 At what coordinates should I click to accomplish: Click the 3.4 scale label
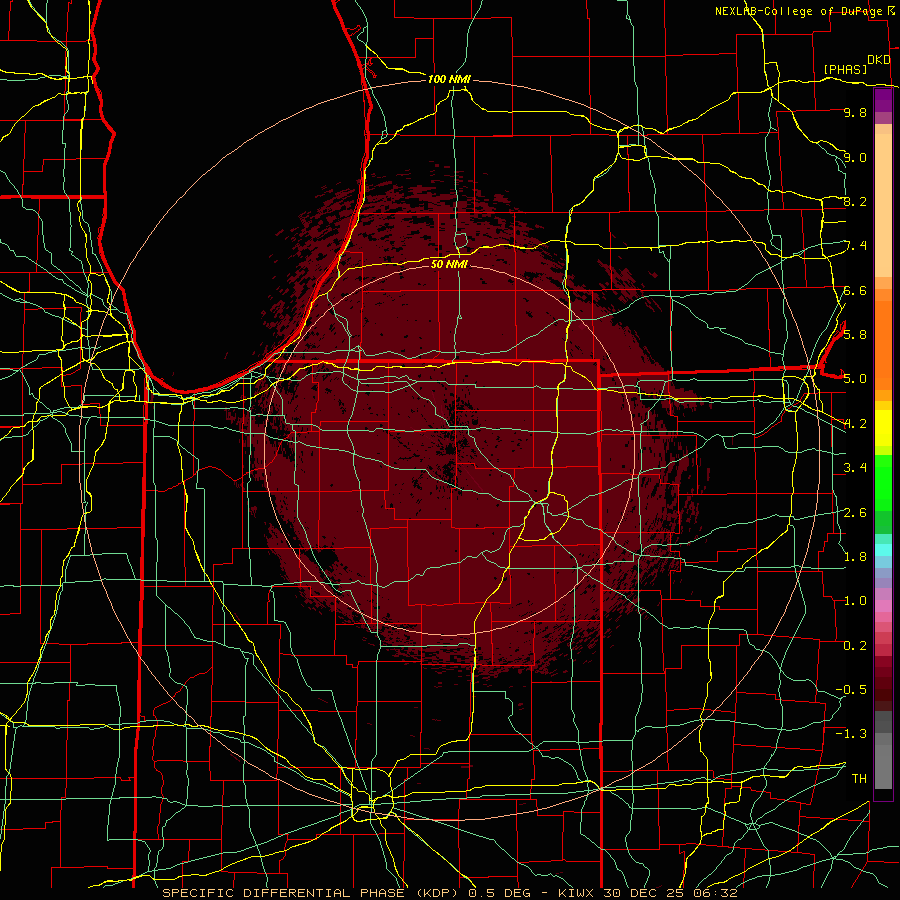pyautogui.click(x=855, y=467)
